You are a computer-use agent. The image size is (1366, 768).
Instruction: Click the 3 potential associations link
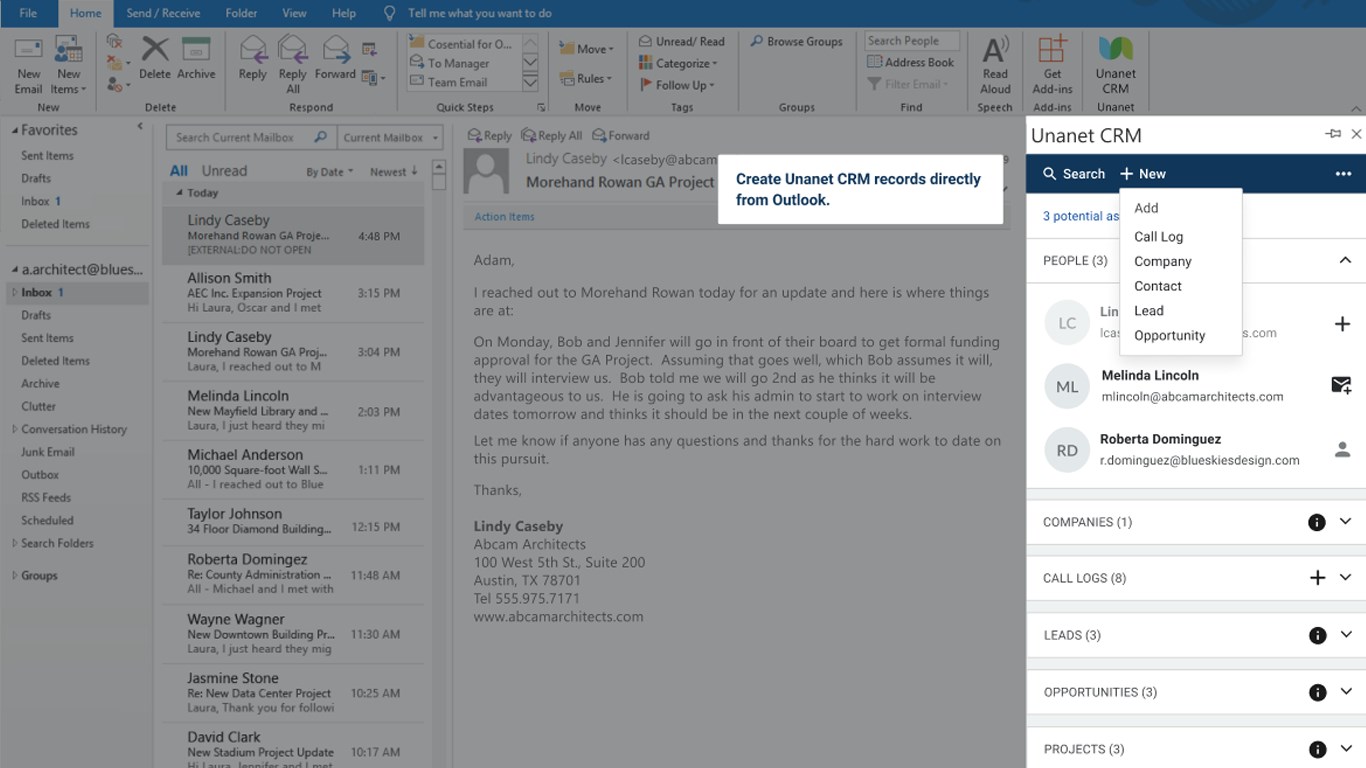[1080, 216]
